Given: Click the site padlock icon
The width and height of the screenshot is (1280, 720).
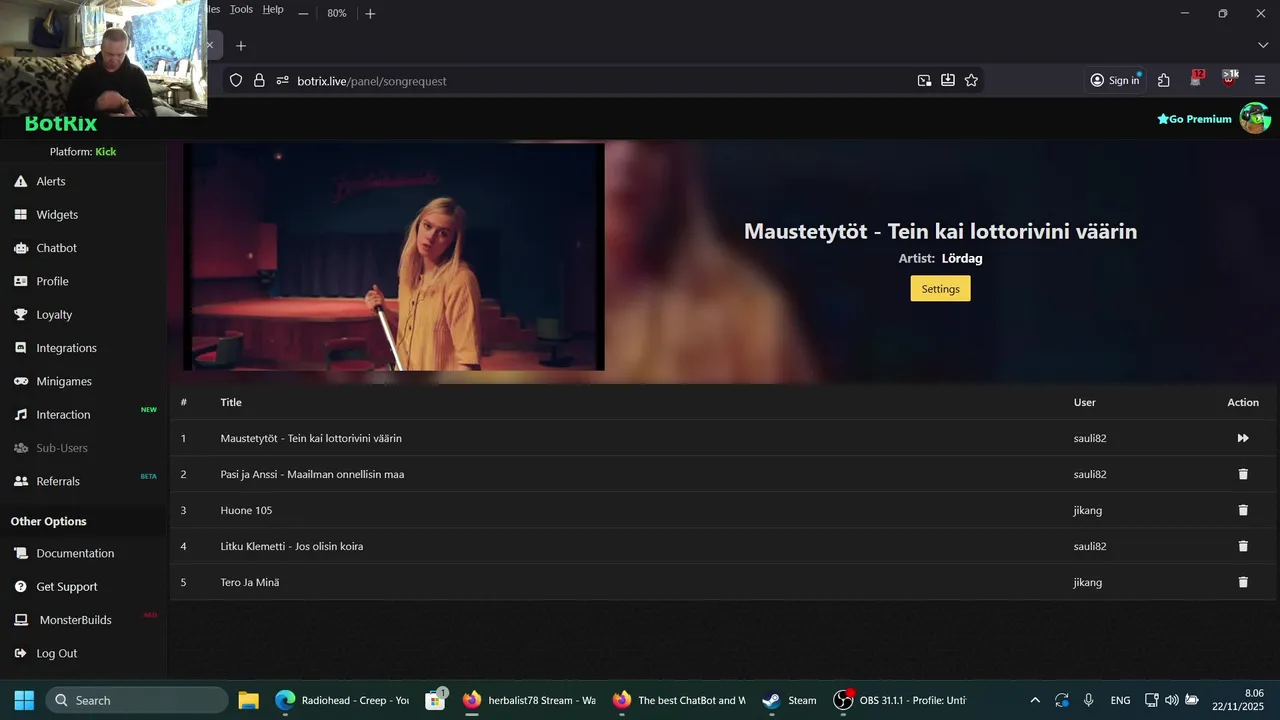Looking at the screenshot, I should pyautogui.click(x=259, y=81).
